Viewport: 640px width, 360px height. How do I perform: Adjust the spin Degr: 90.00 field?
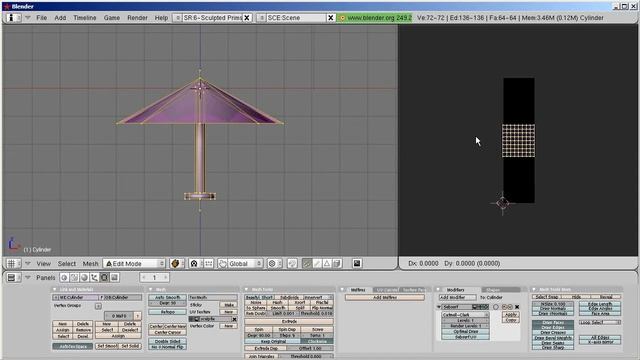click(258, 335)
